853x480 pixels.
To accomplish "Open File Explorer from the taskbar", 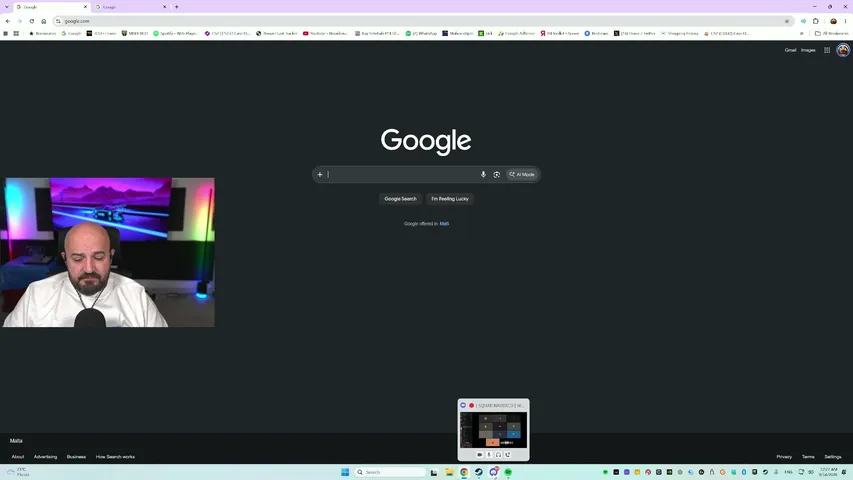I will tap(449, 472).
